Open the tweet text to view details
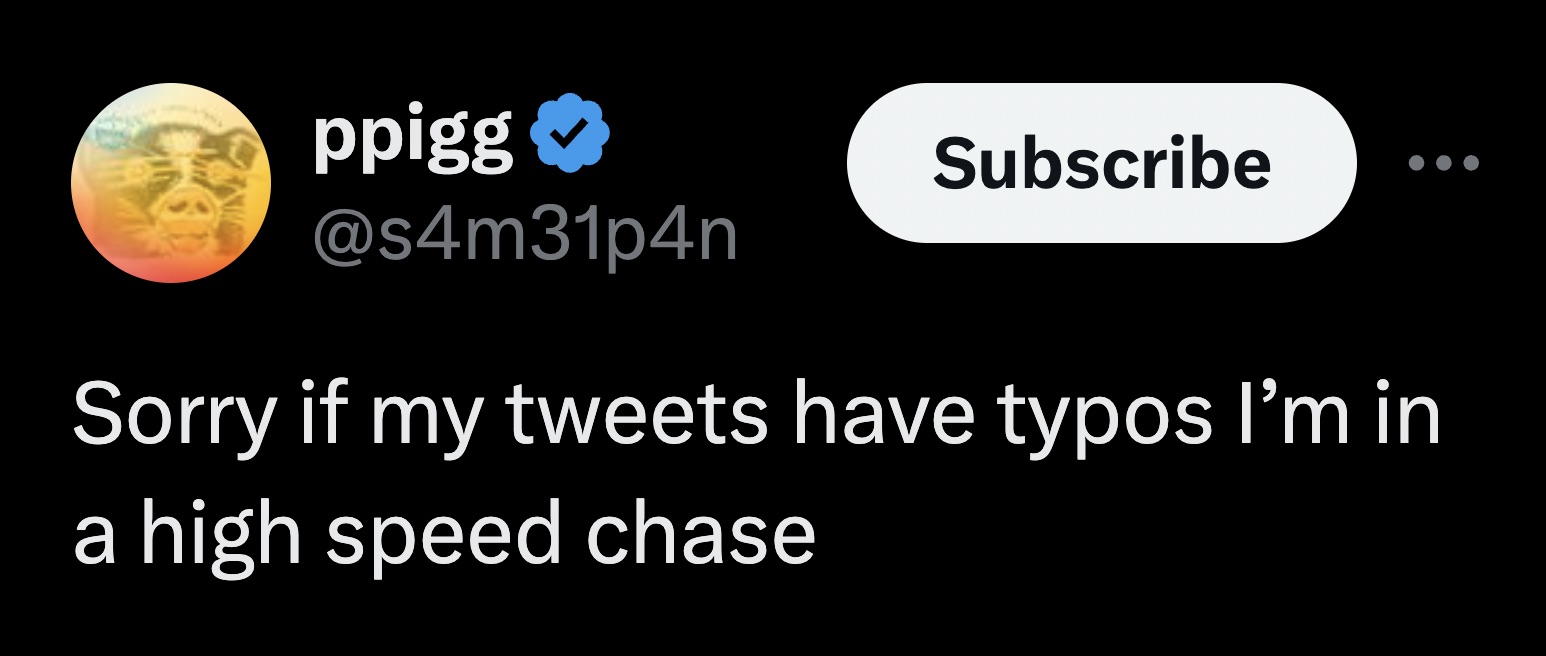The image size is (1546, 656). pos(700,470)
